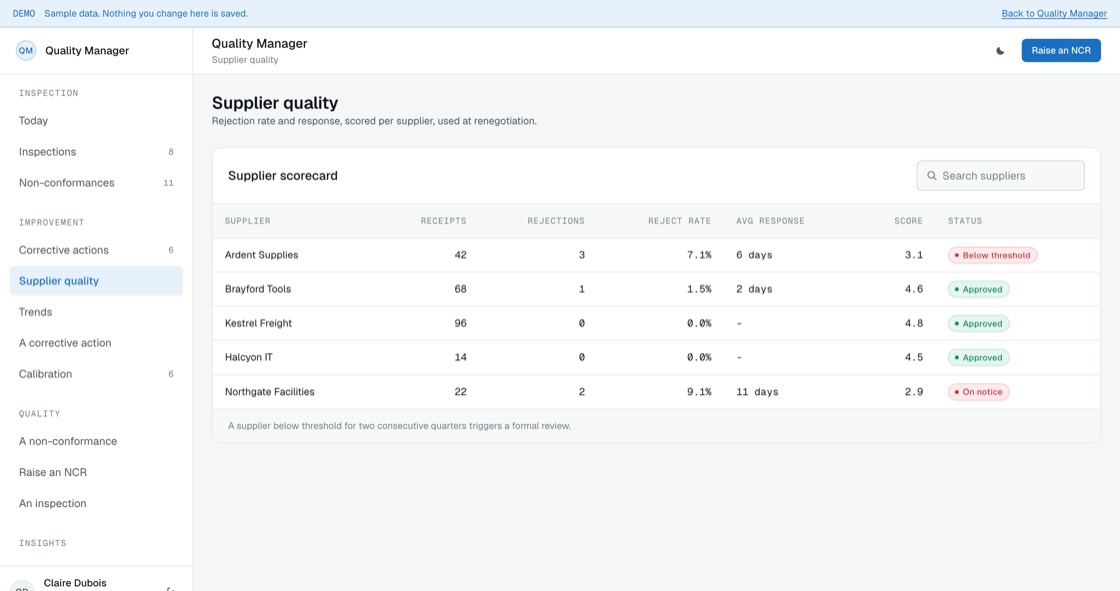Screen dimensions: 1120x591
Task: Open Calibration in the sidebar
Action: 96,374
